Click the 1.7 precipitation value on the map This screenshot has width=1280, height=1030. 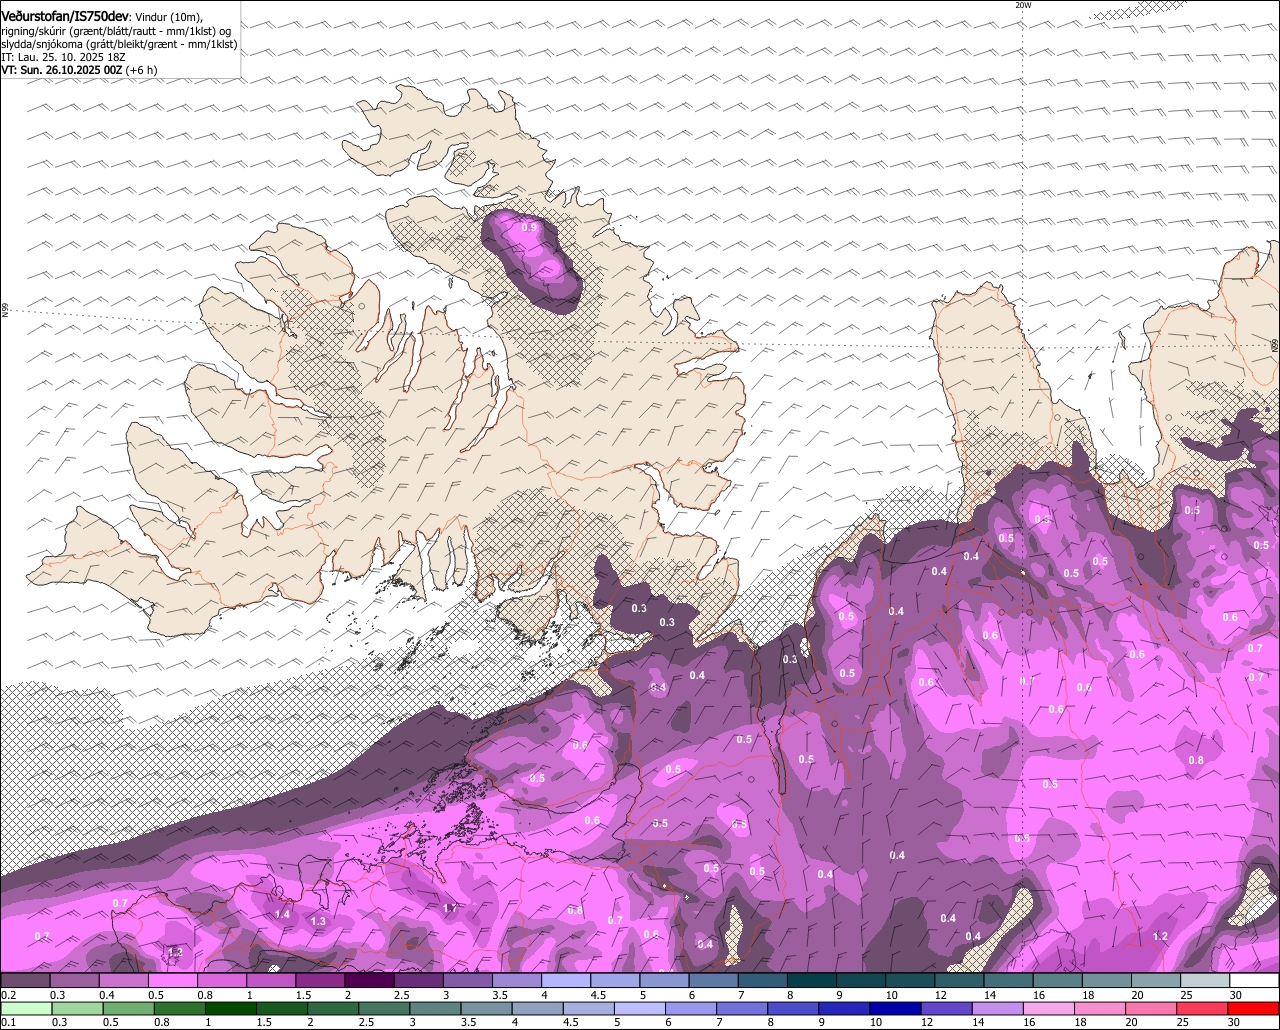450,908
